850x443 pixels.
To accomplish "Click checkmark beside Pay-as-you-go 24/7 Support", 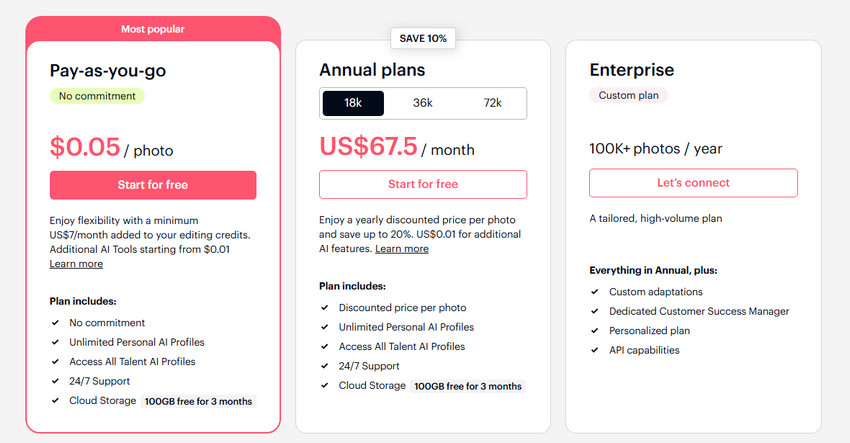I will point(55,381).
